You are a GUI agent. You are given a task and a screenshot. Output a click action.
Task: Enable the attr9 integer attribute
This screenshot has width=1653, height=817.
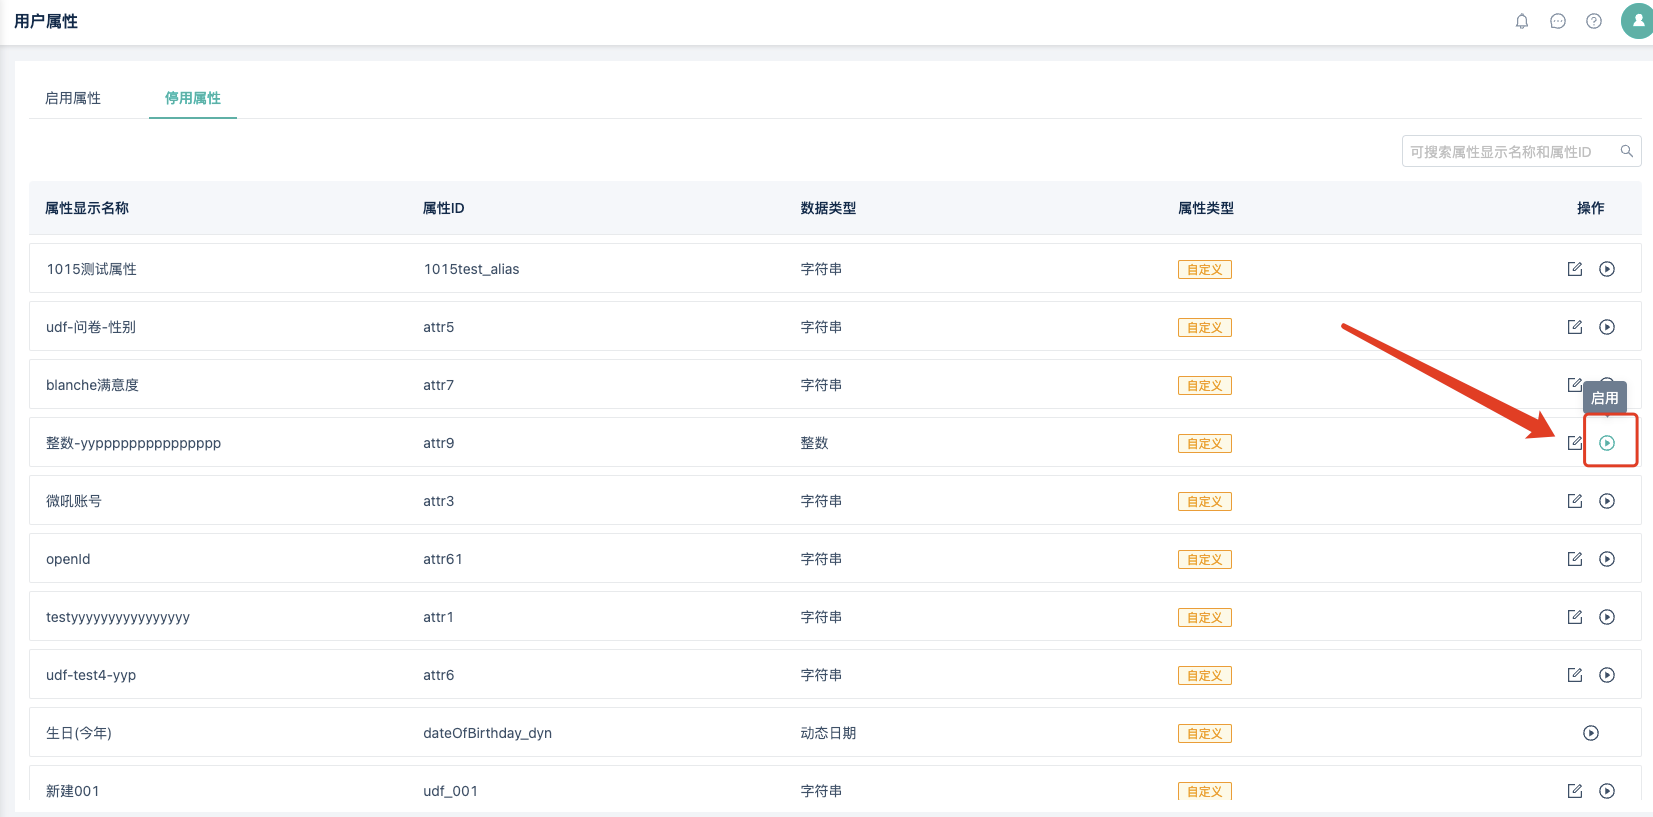coord(1607,443)
